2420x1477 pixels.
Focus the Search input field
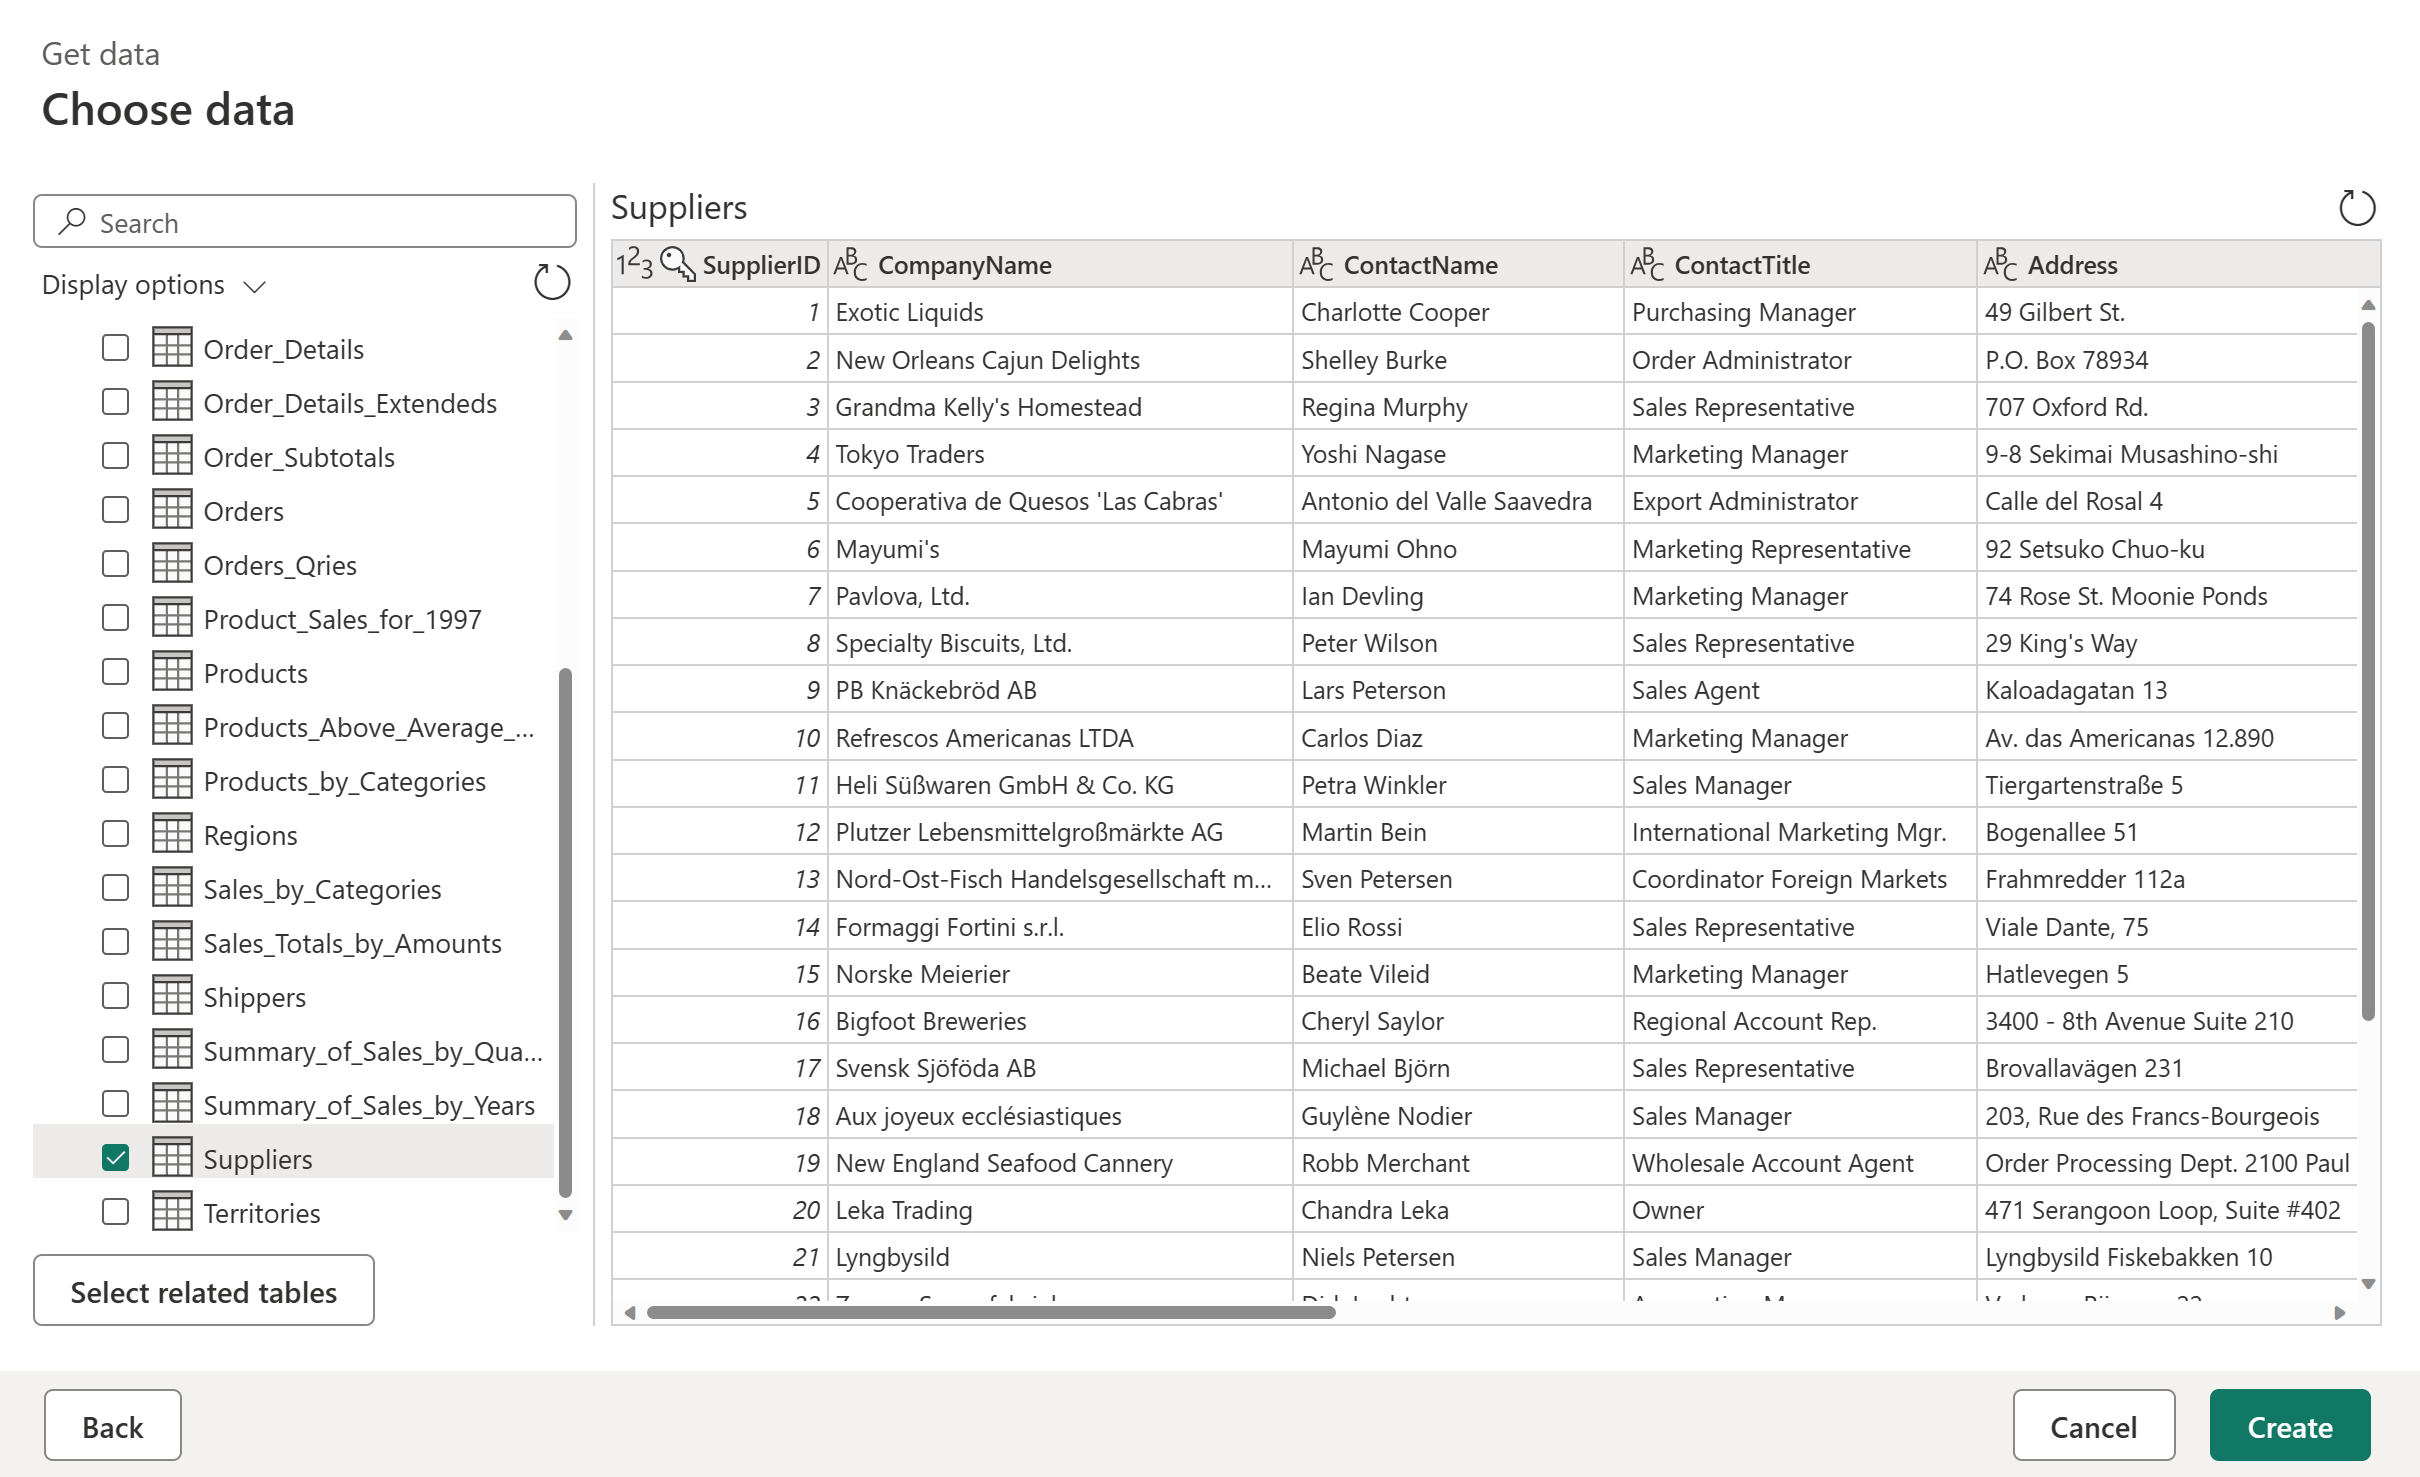click(320, 222)
